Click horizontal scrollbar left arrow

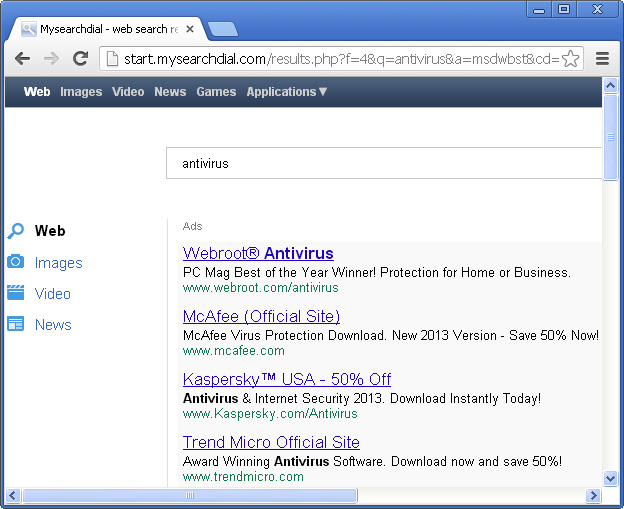(x=12, y=495)
